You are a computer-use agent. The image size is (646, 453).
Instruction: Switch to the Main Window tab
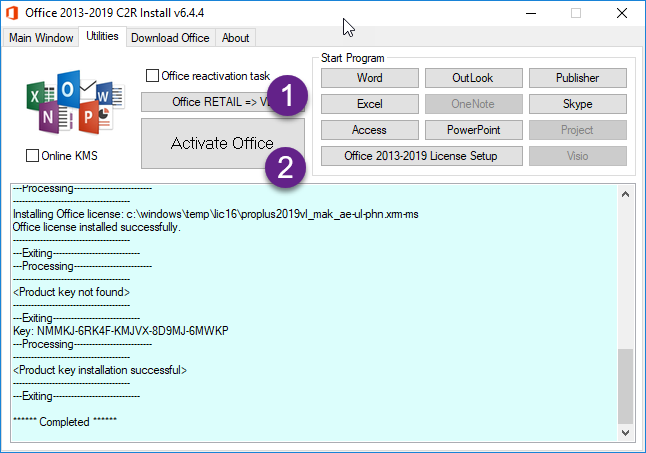[x=41, y=38]
